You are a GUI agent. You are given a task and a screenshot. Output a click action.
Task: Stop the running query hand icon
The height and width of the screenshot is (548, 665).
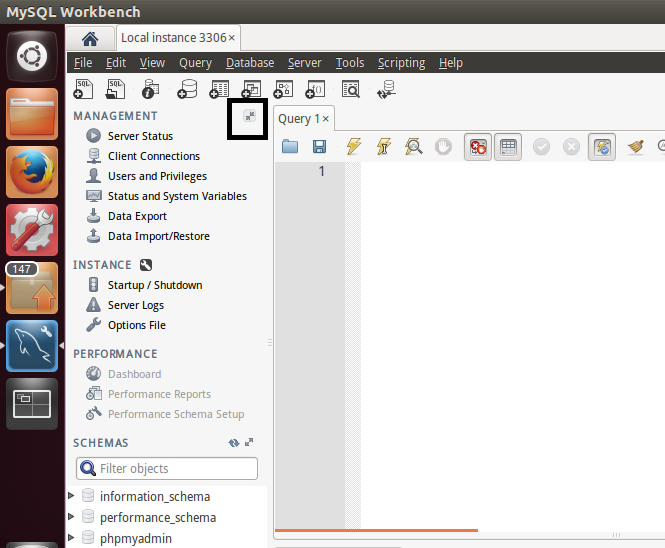click(443, 147)
